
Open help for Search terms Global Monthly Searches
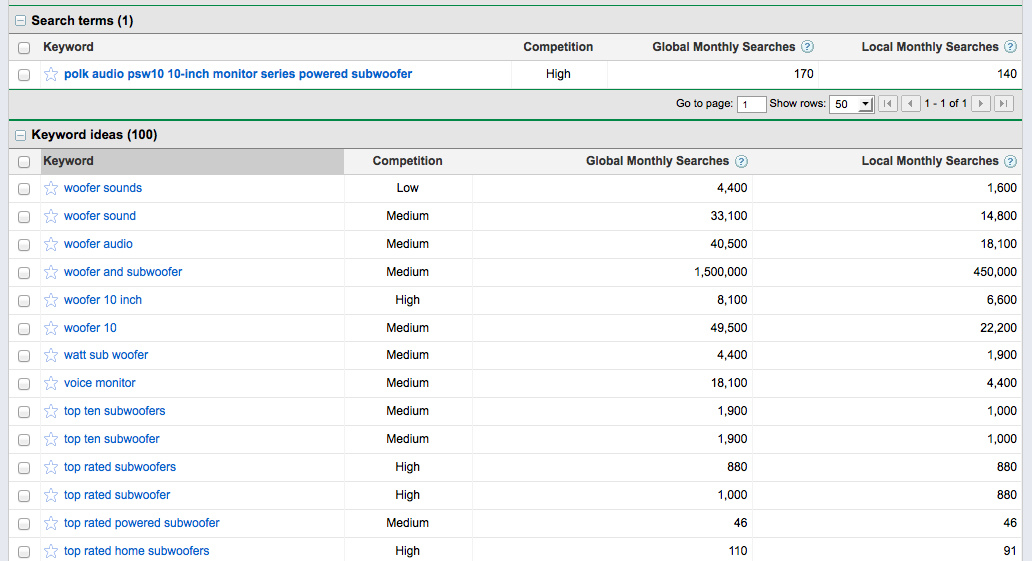[808, 47]
